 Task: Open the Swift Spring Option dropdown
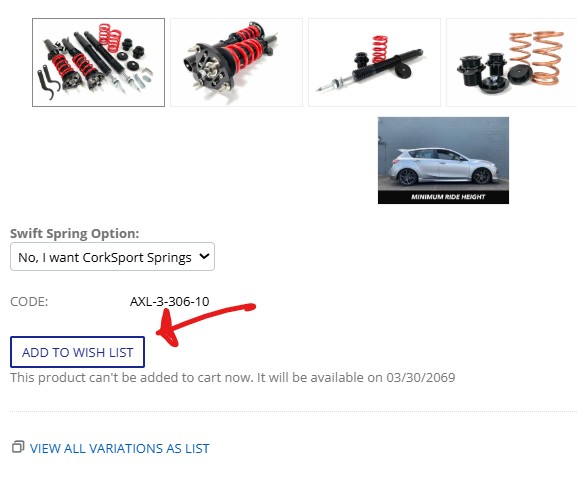(x=112, y=257)
